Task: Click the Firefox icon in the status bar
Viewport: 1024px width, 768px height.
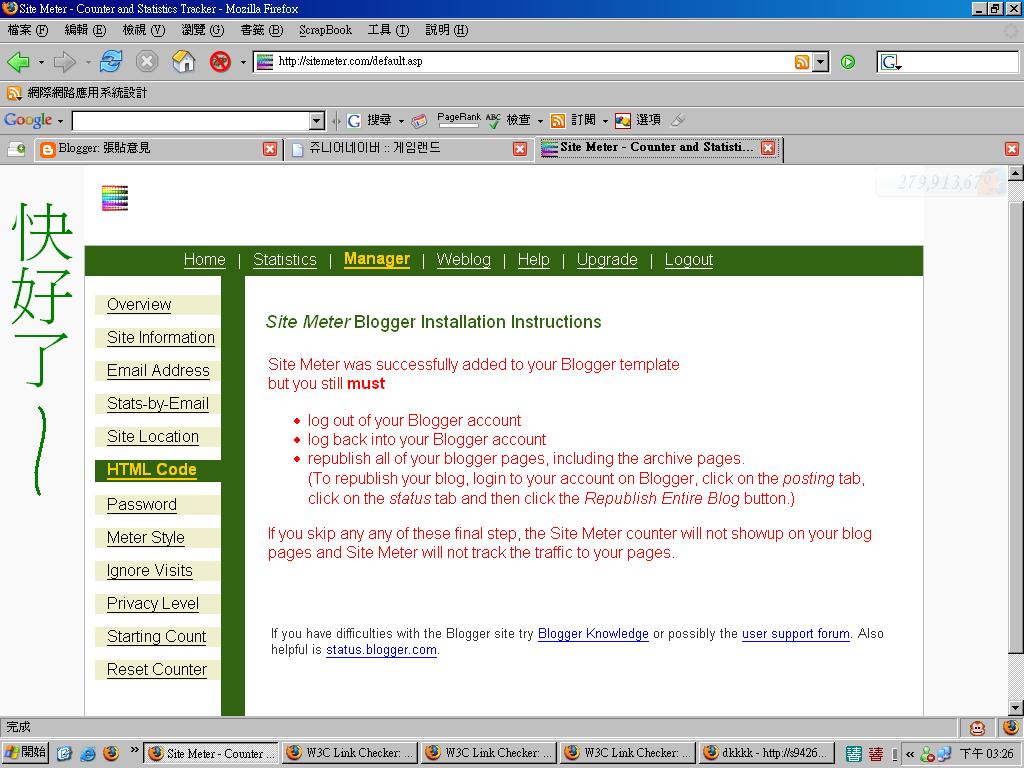Action: (1010, 727)
